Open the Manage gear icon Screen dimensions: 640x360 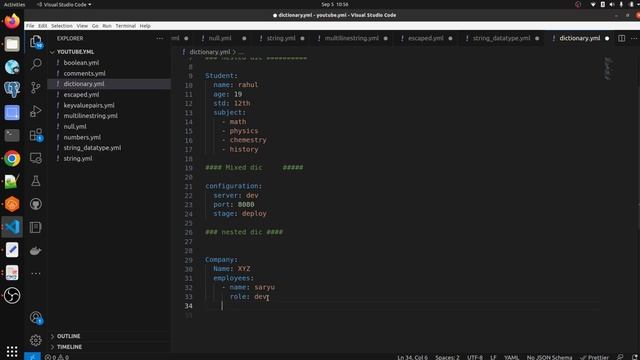point(36,340)
